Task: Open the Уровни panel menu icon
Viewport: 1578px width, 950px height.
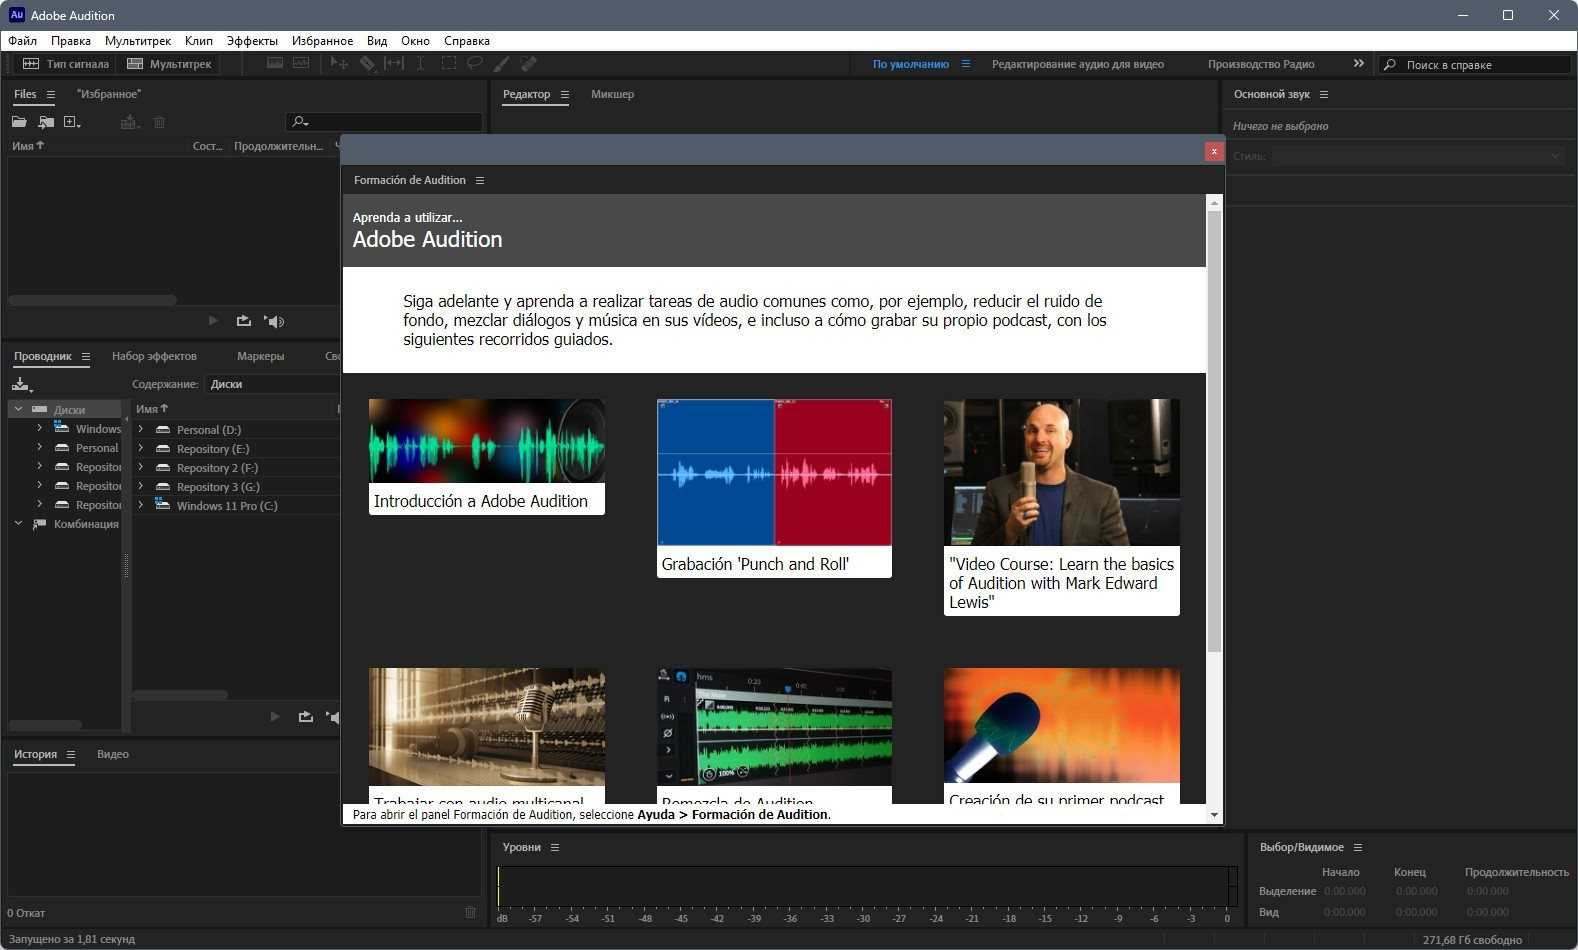Action: point(555,848)
